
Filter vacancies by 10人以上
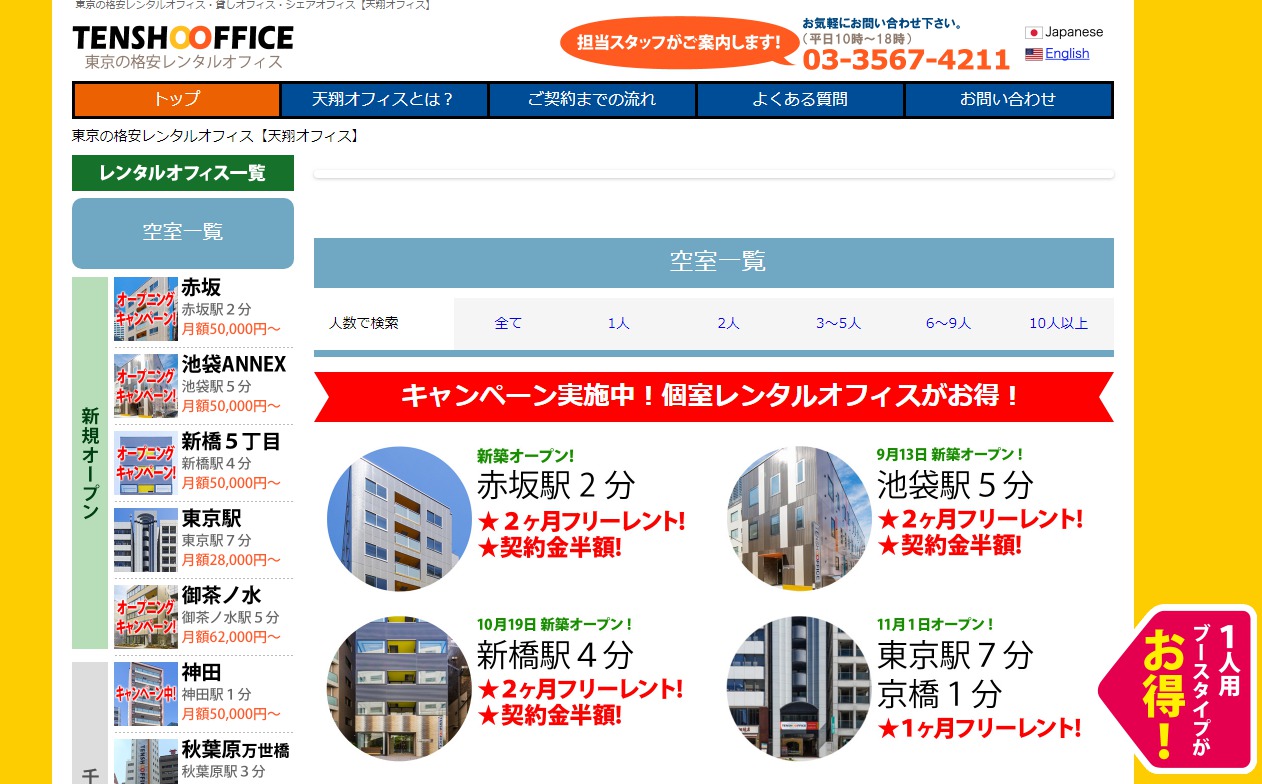(x=1058, y=323)
